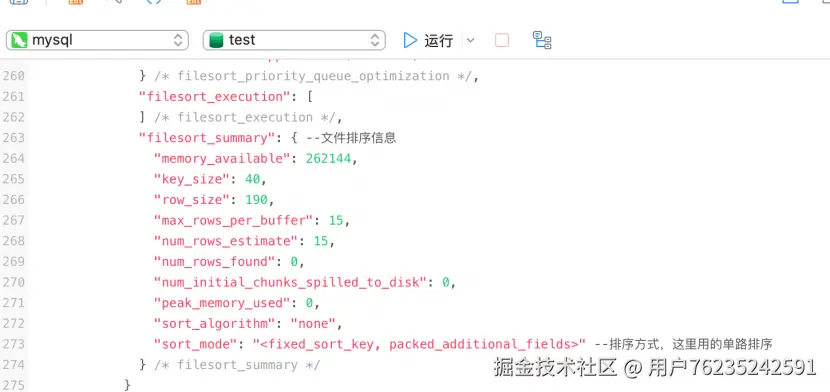Click the filesort_priority_queue_optimization comment
The image size is (830, 392).
[313, 76]
